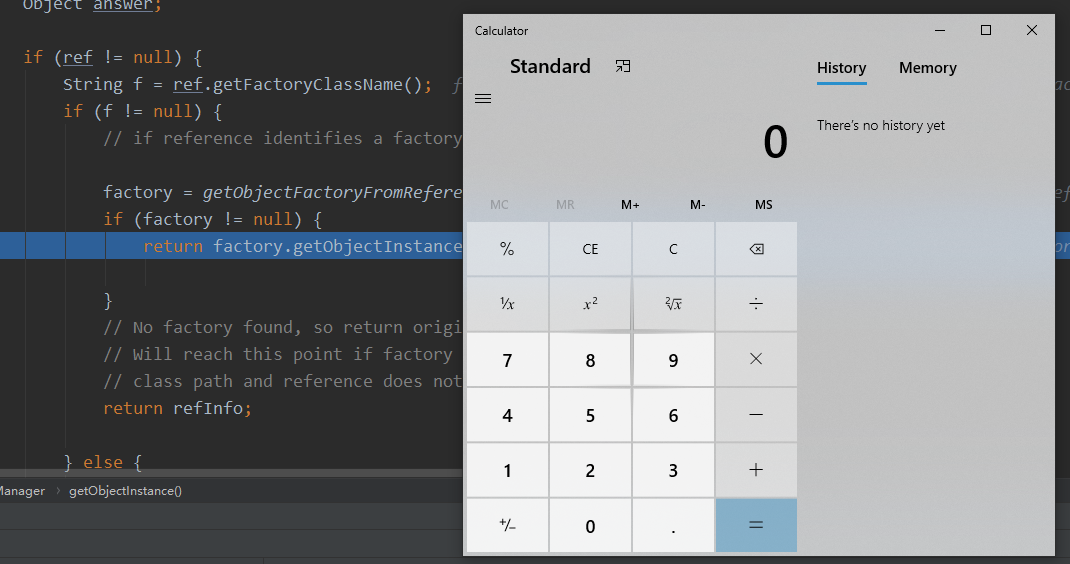Click the square root function key
Screen dimensions: 1070x564
point(673,304)
